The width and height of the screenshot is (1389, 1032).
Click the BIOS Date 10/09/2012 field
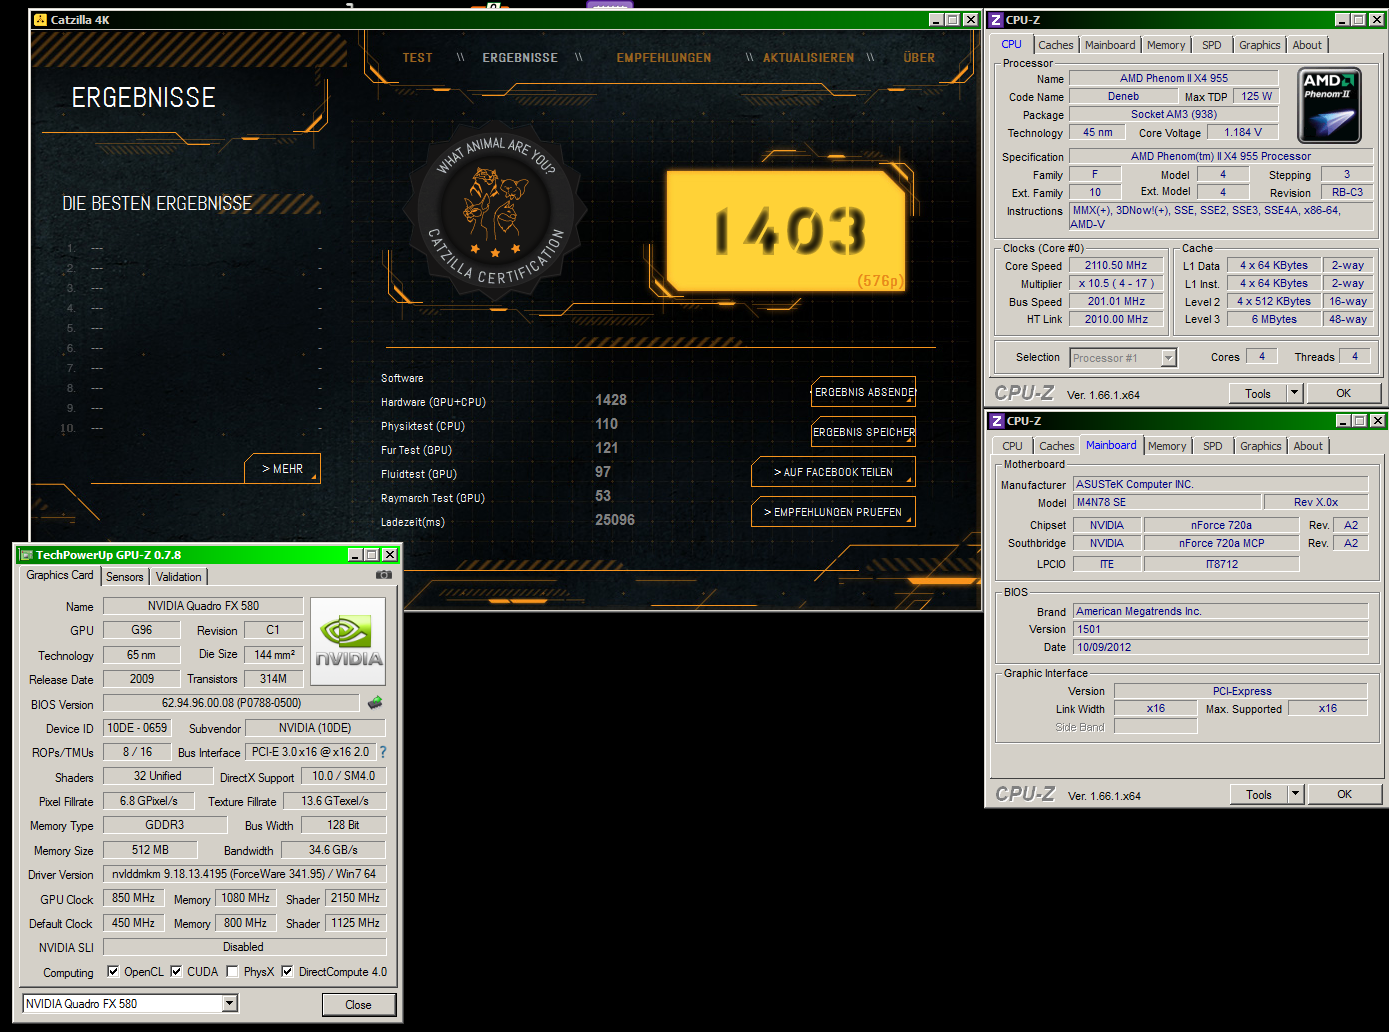coord(1221,647)
